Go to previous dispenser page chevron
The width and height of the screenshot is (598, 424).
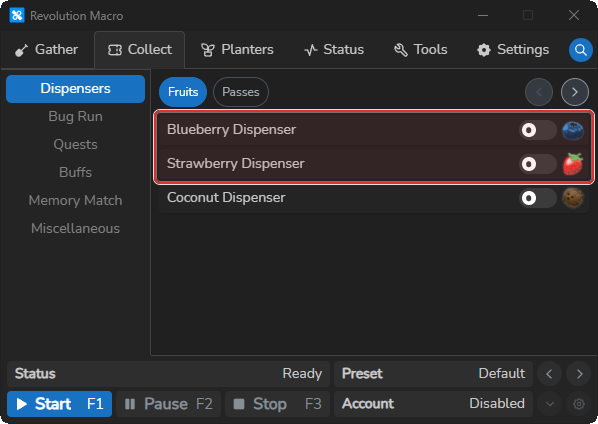[539, 92]
